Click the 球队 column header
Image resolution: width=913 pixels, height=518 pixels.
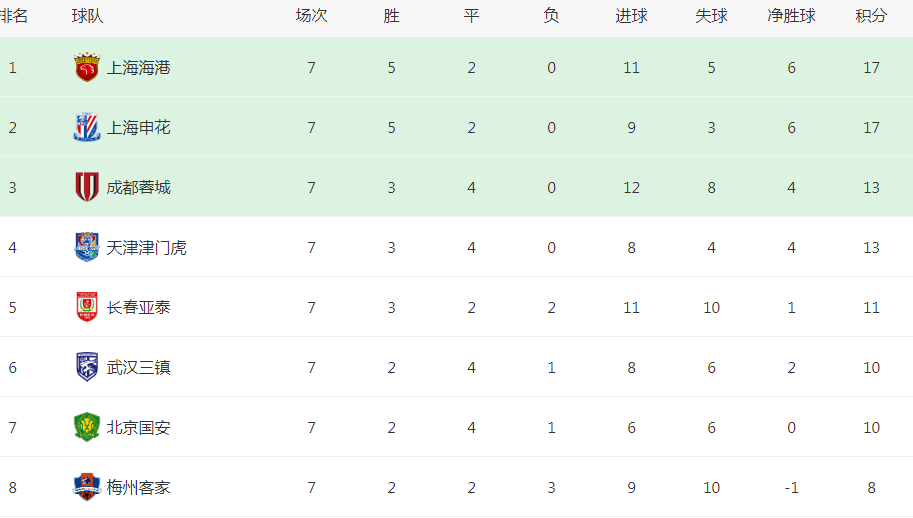pyautogui.click(x=87, y=16)
